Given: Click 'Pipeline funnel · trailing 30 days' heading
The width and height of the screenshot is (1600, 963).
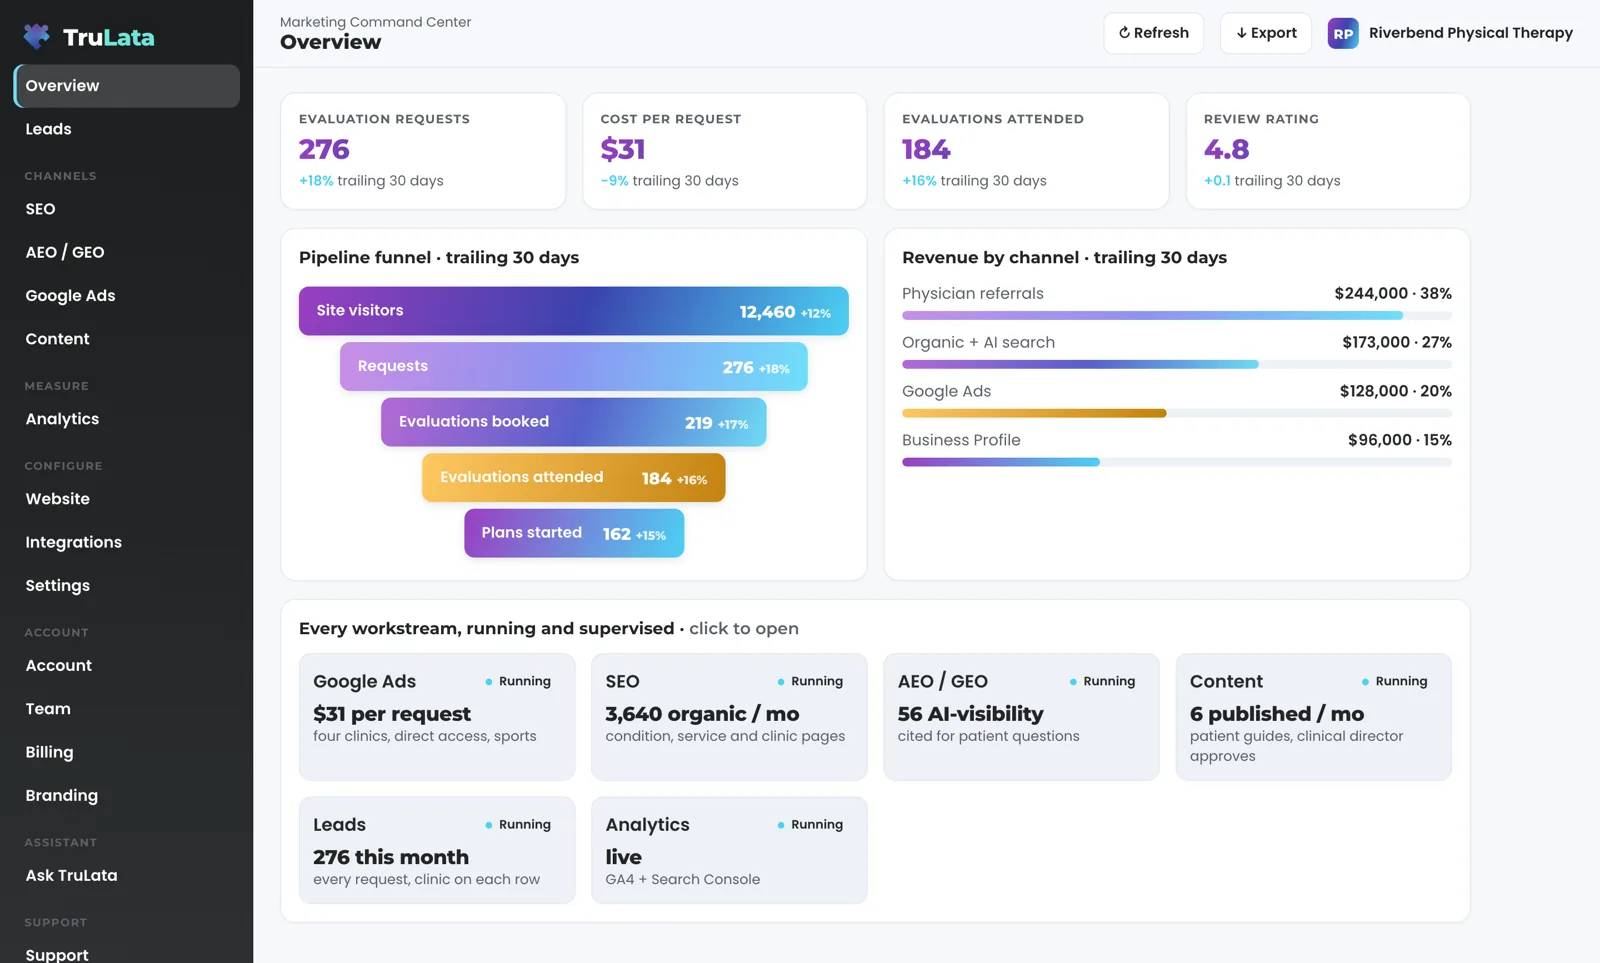Looking at the screenshot, I should 439,258.
